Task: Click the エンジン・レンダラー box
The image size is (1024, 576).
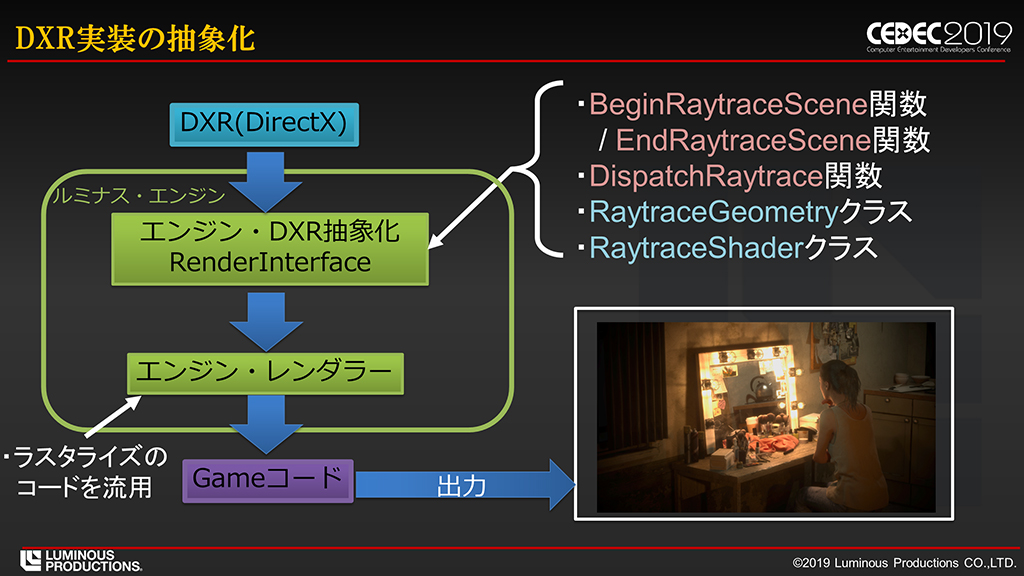Action: [265, 373]
